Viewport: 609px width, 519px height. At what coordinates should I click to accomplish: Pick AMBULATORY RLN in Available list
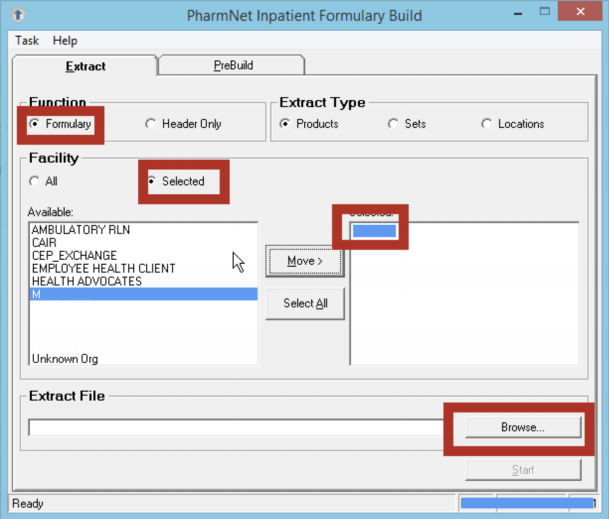tap(81, 229)
